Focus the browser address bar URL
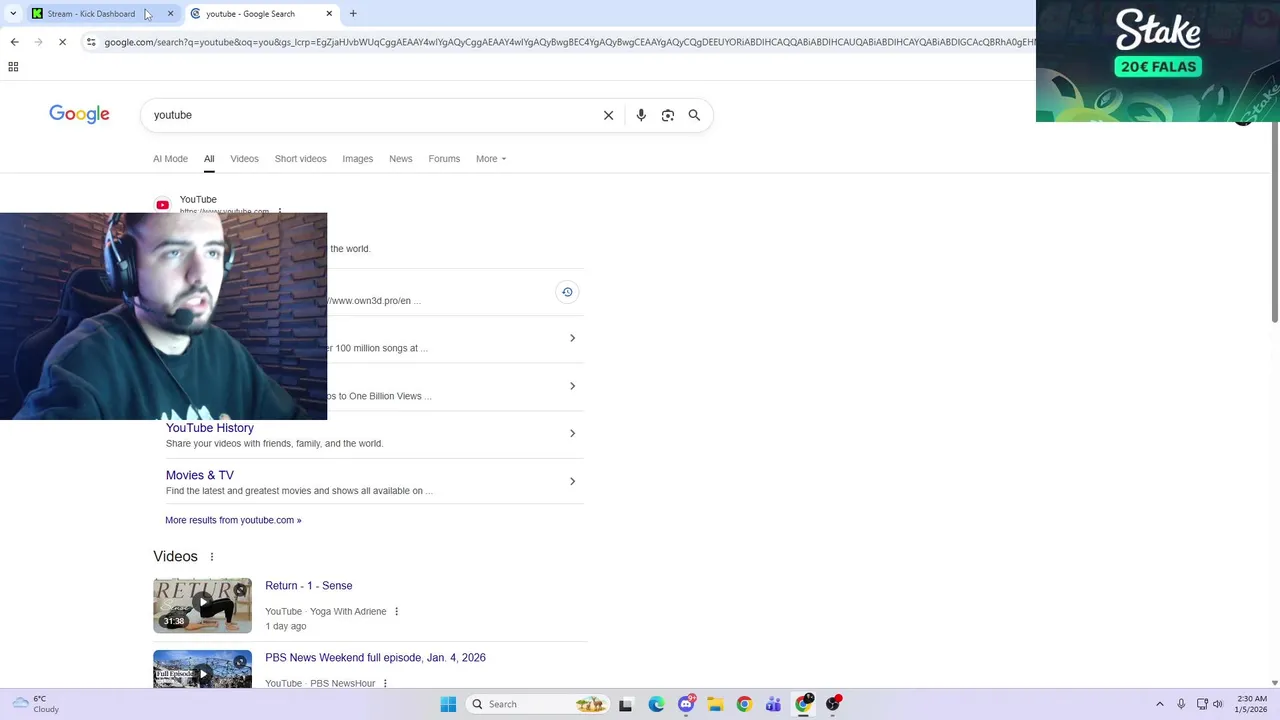1280x720 pixels. pyautogui.click(x=568, y=42)
